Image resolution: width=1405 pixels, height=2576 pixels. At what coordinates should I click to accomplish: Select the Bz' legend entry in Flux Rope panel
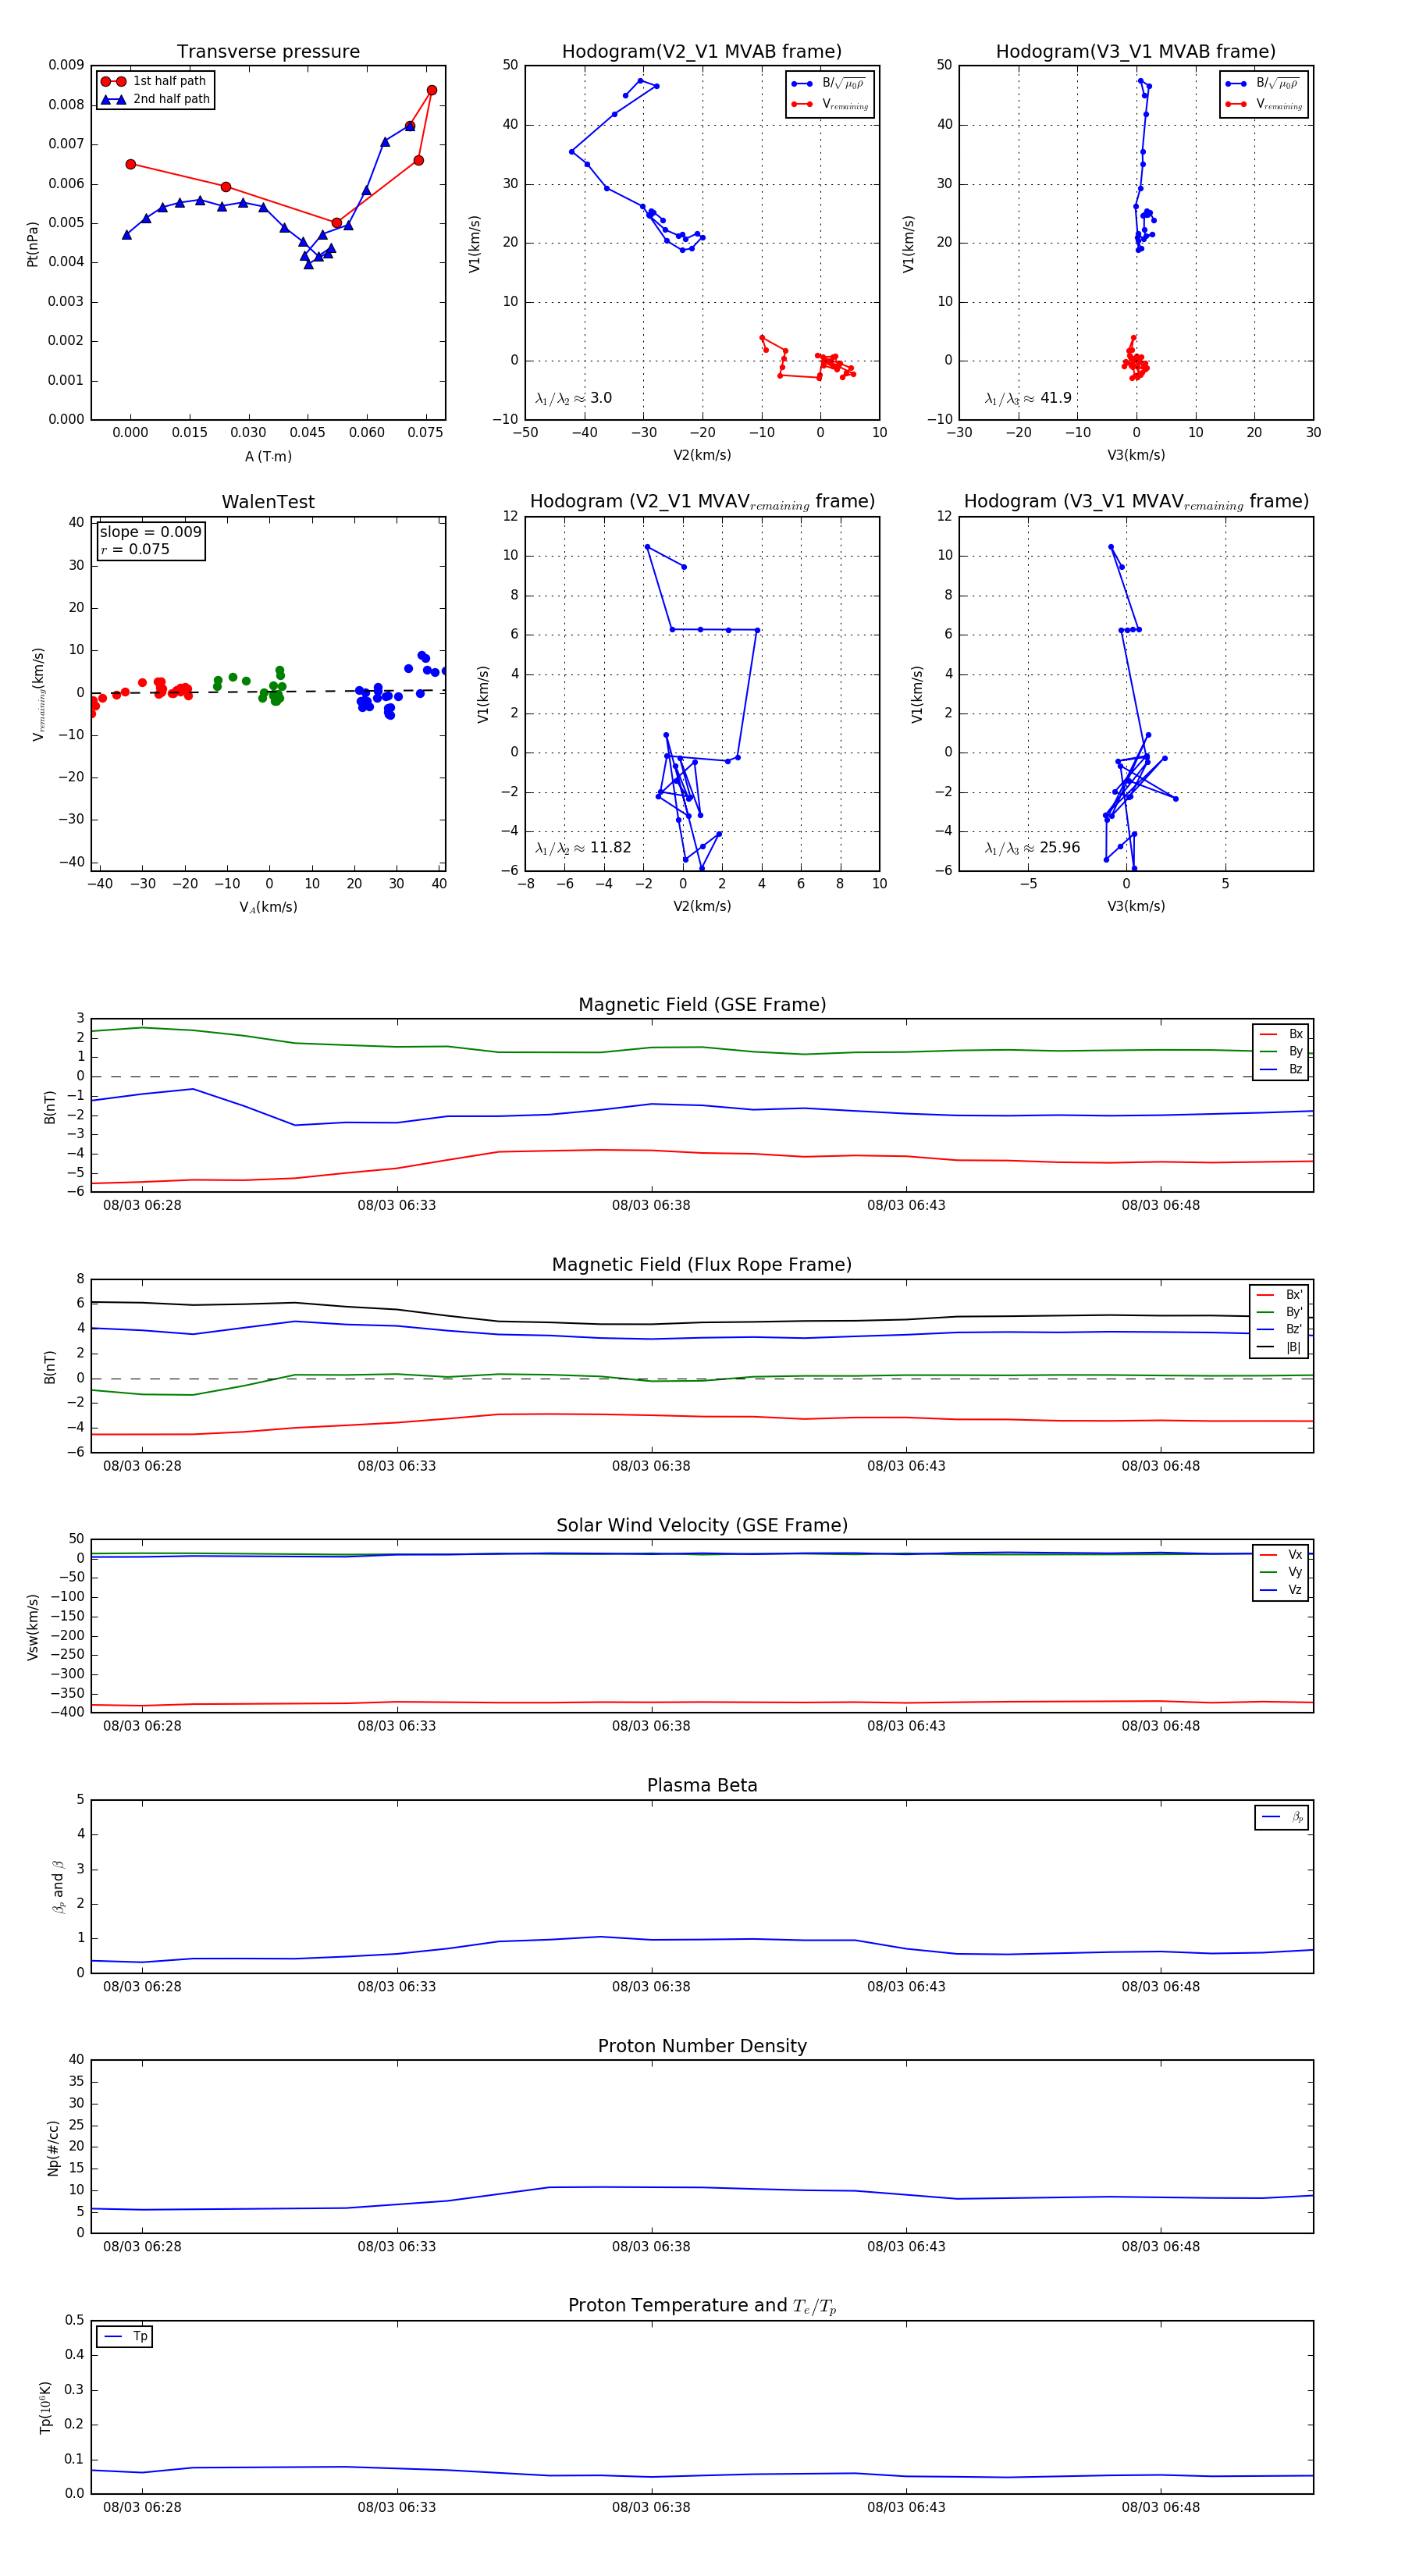pyautogui.click(x=1279, y=1329)
